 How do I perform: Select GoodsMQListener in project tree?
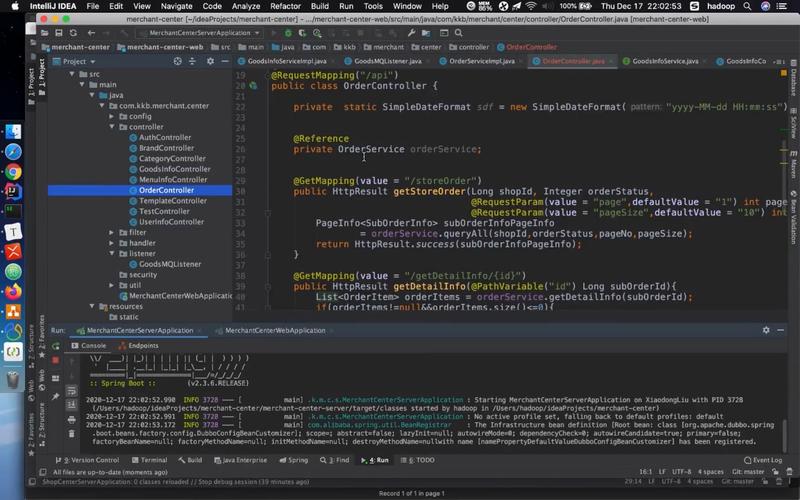point(170,264)
